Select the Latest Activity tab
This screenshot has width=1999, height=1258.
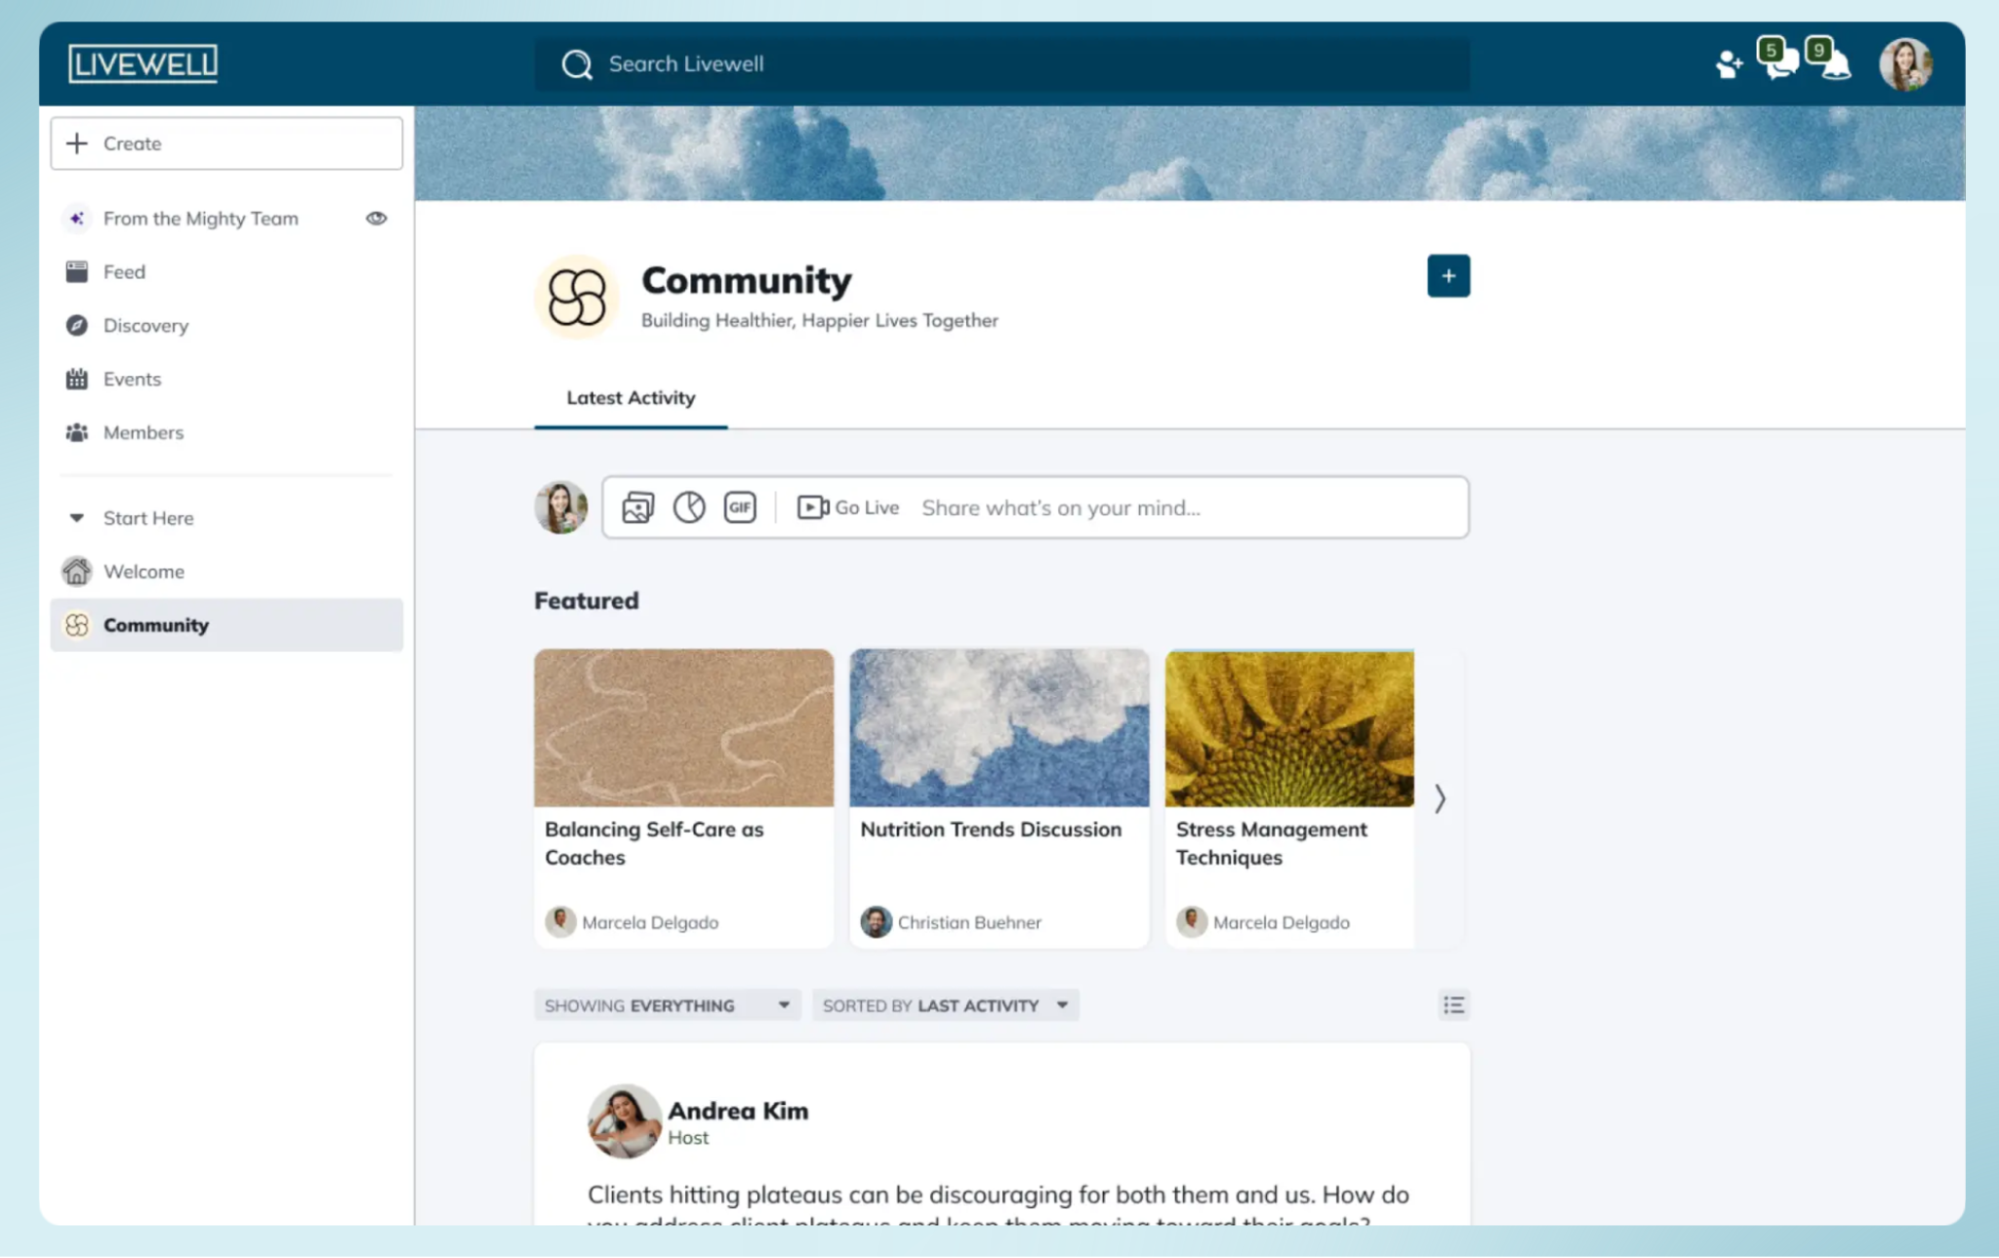630,398
